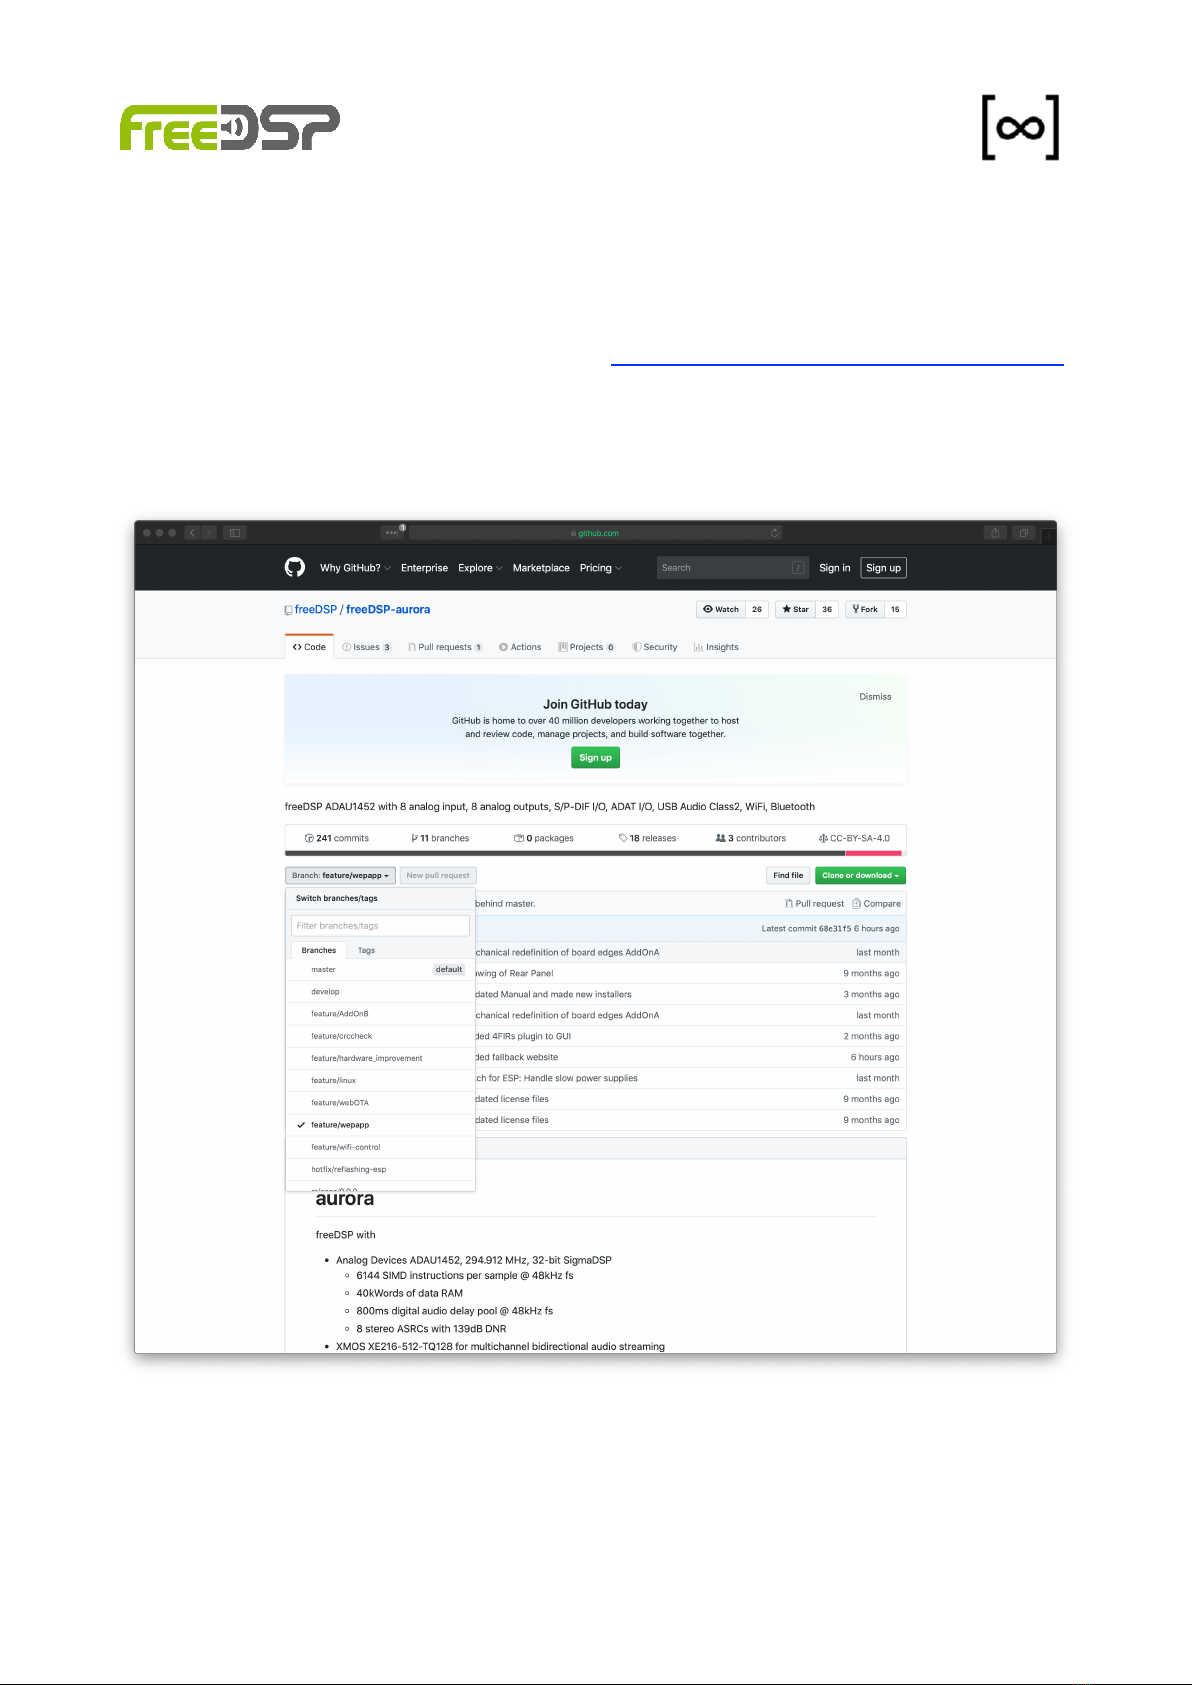Toggle the Safari sidebar button
The width and height of the screenshot is (1192, 1685).
coord(235,533)
